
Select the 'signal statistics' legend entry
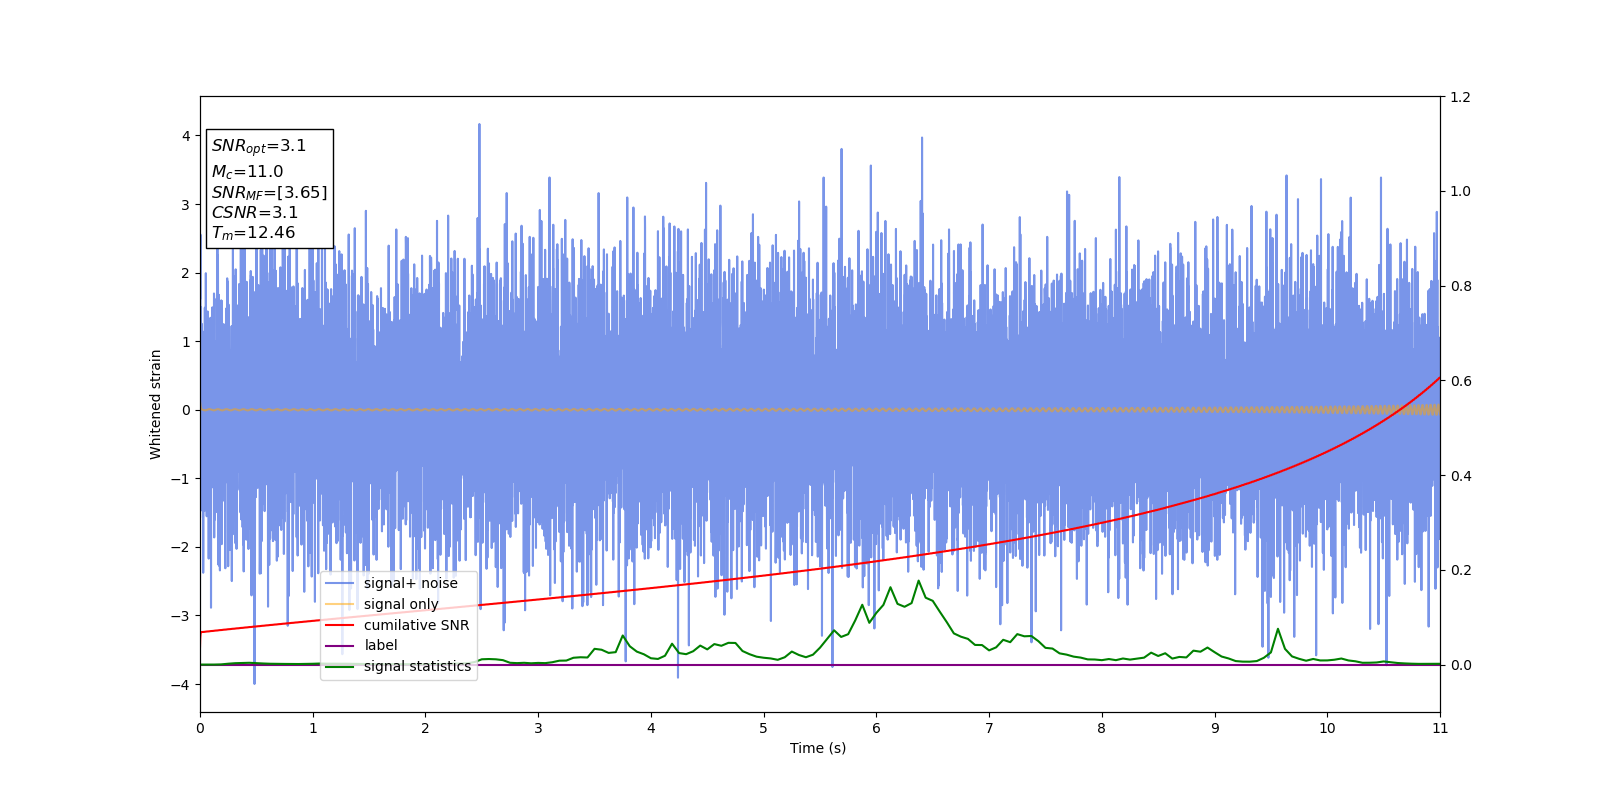(417, 666)
